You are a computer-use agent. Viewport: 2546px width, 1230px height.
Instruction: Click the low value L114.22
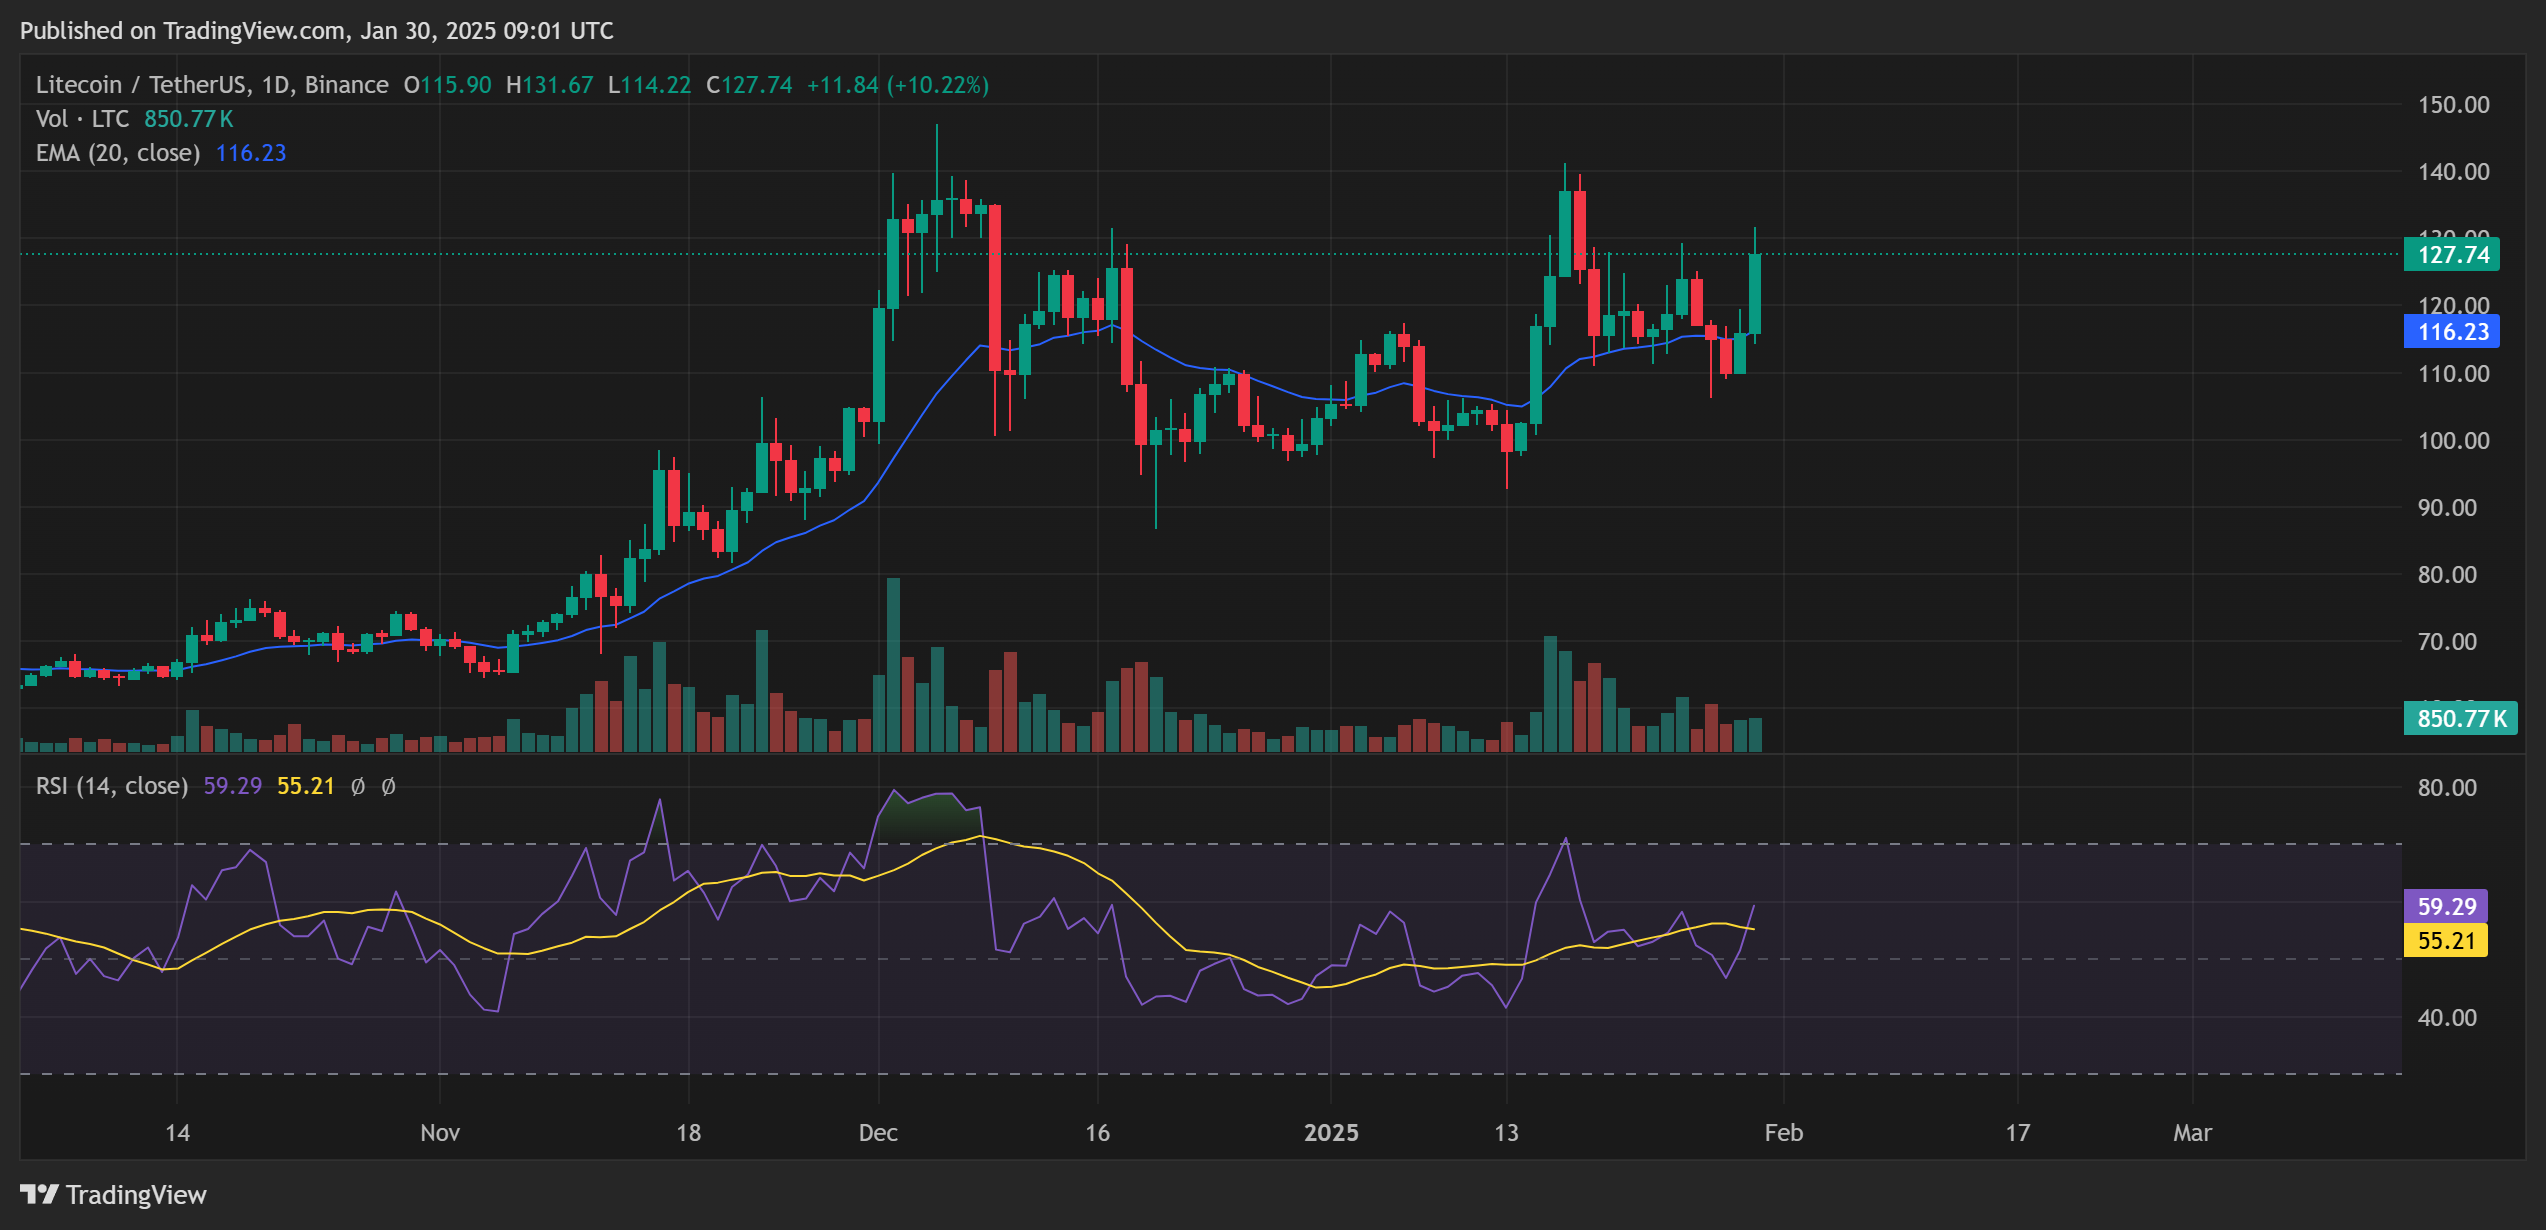tap(649, 85)
